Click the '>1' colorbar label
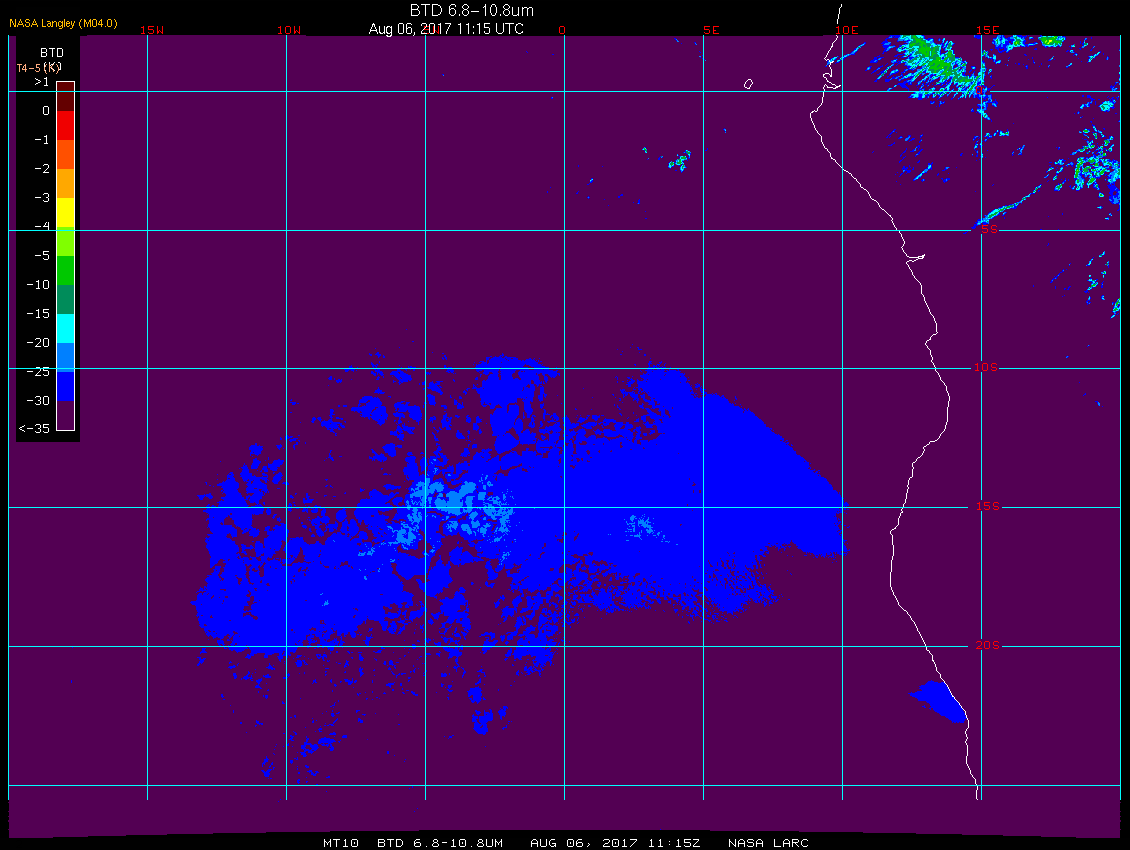 (x=42, y=82)
